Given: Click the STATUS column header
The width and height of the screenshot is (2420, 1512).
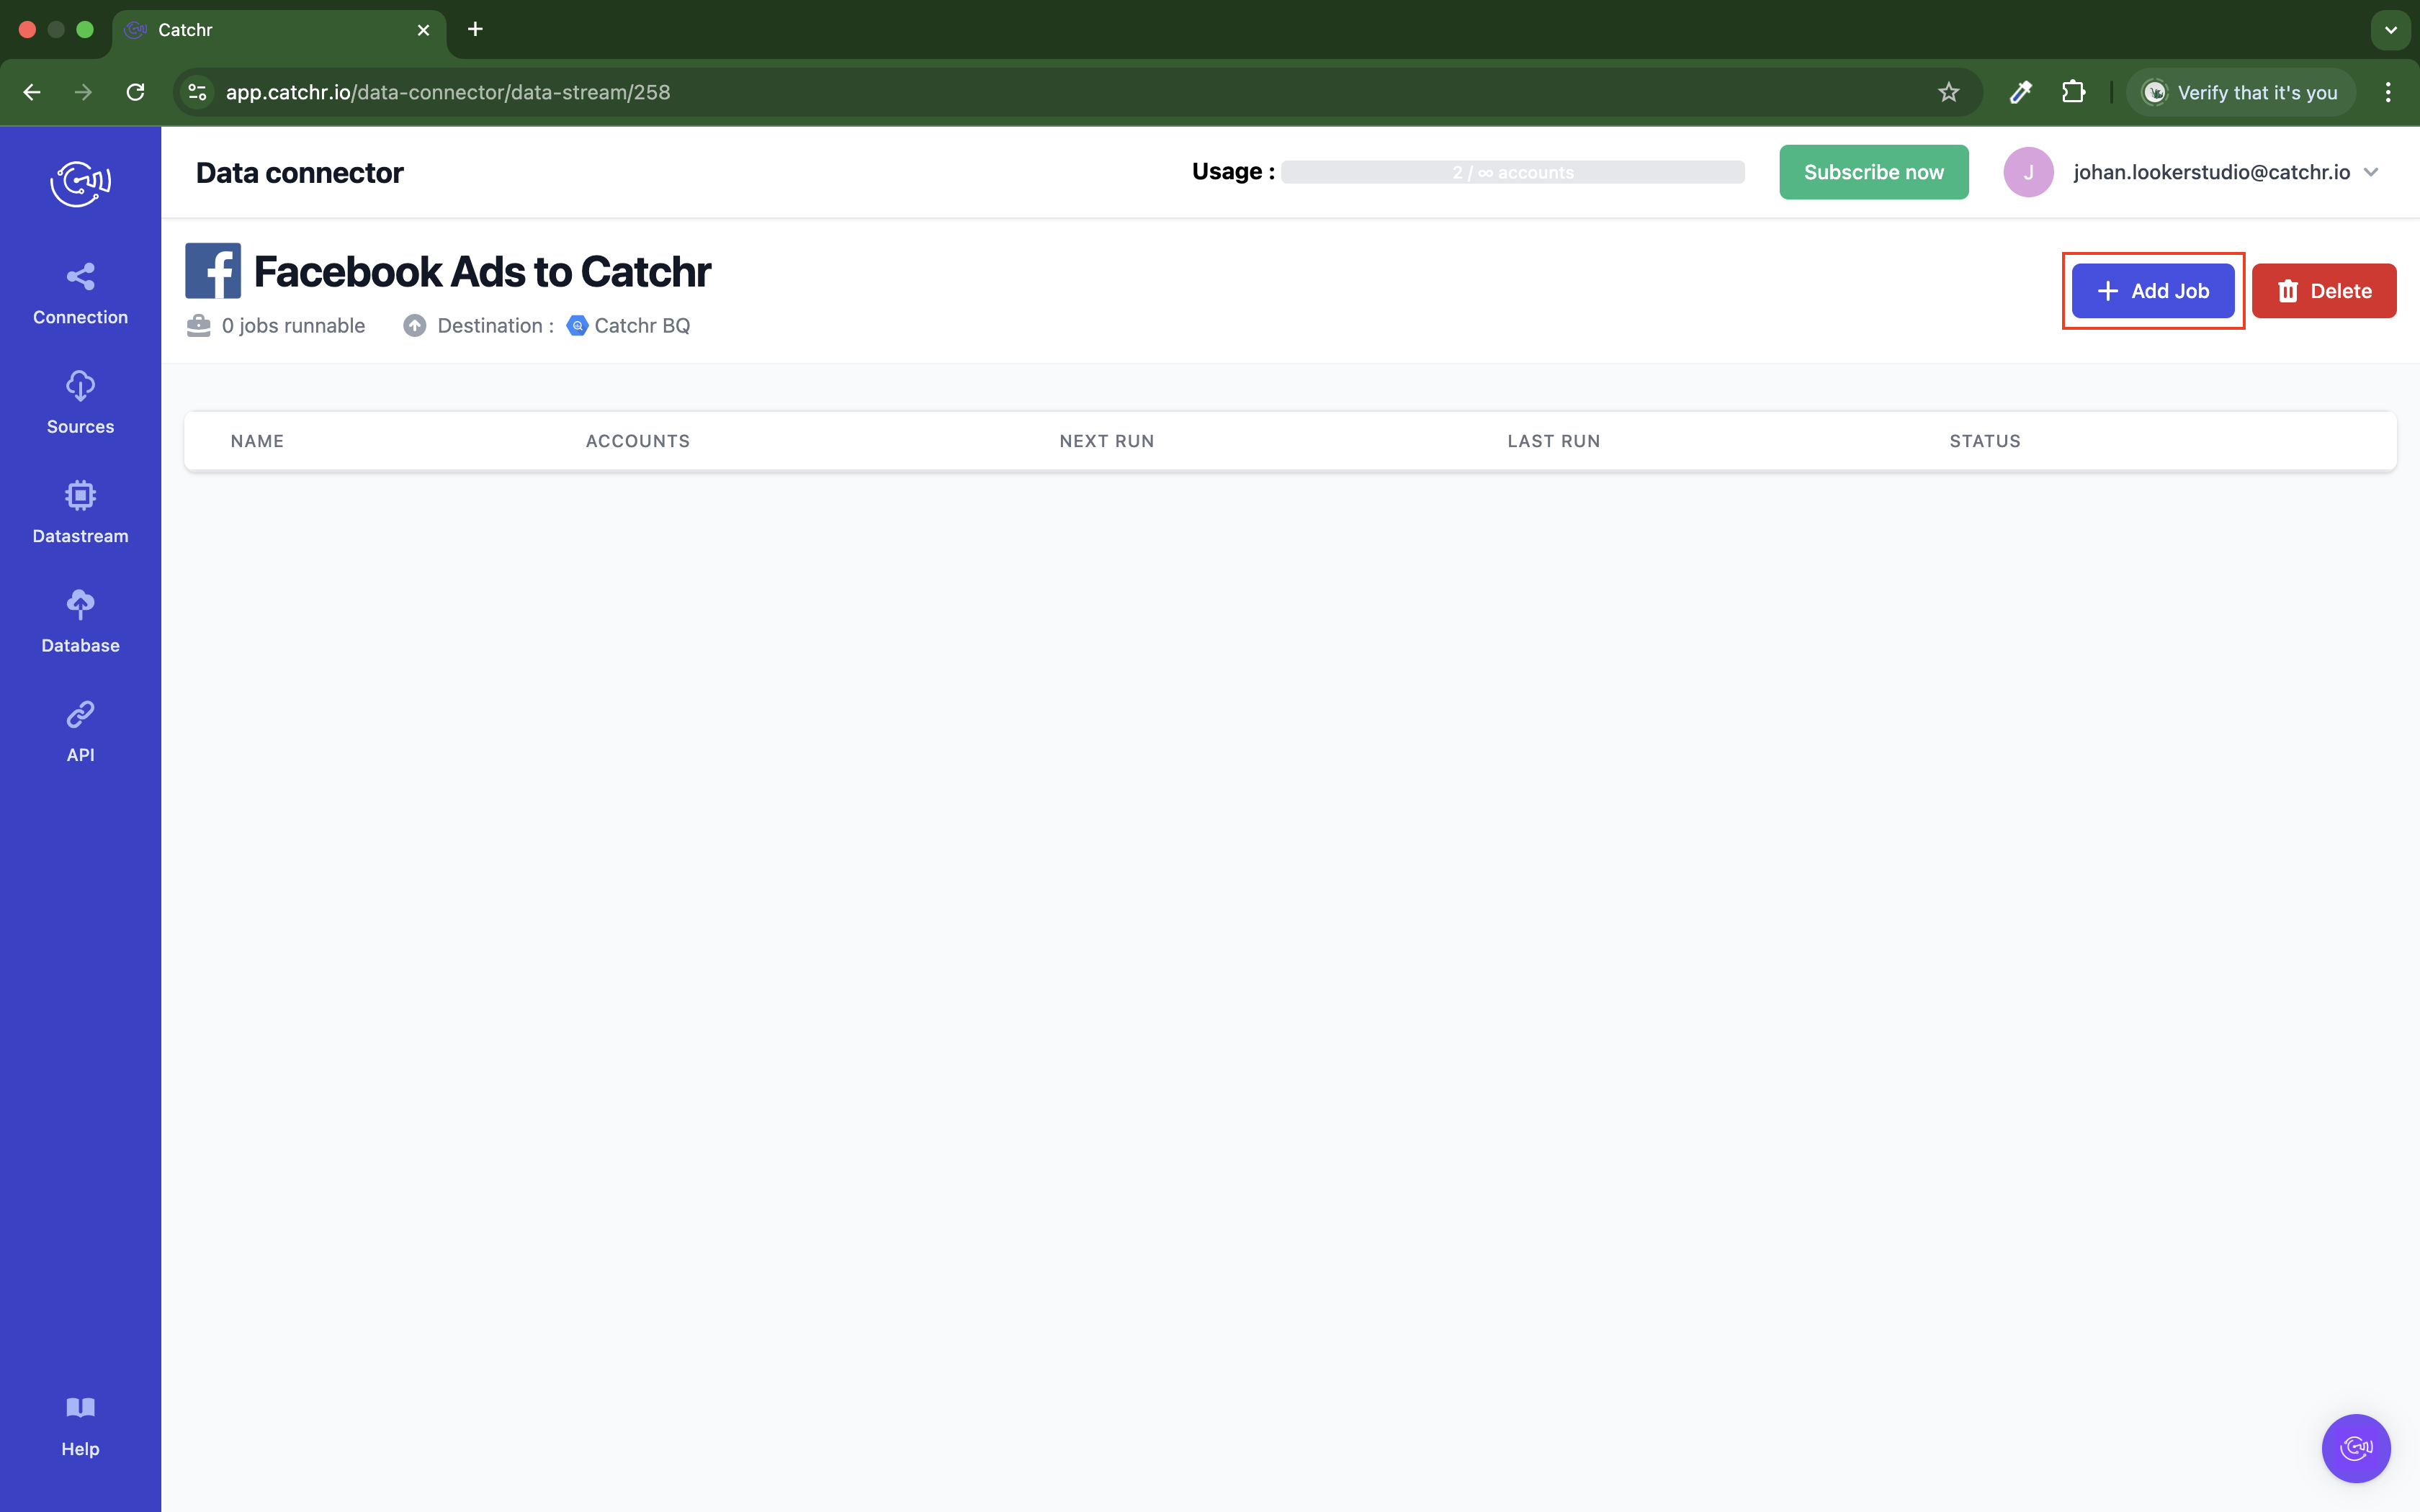Looking at the screenshot, I should pyautogui.click(x=1985, y=441).
